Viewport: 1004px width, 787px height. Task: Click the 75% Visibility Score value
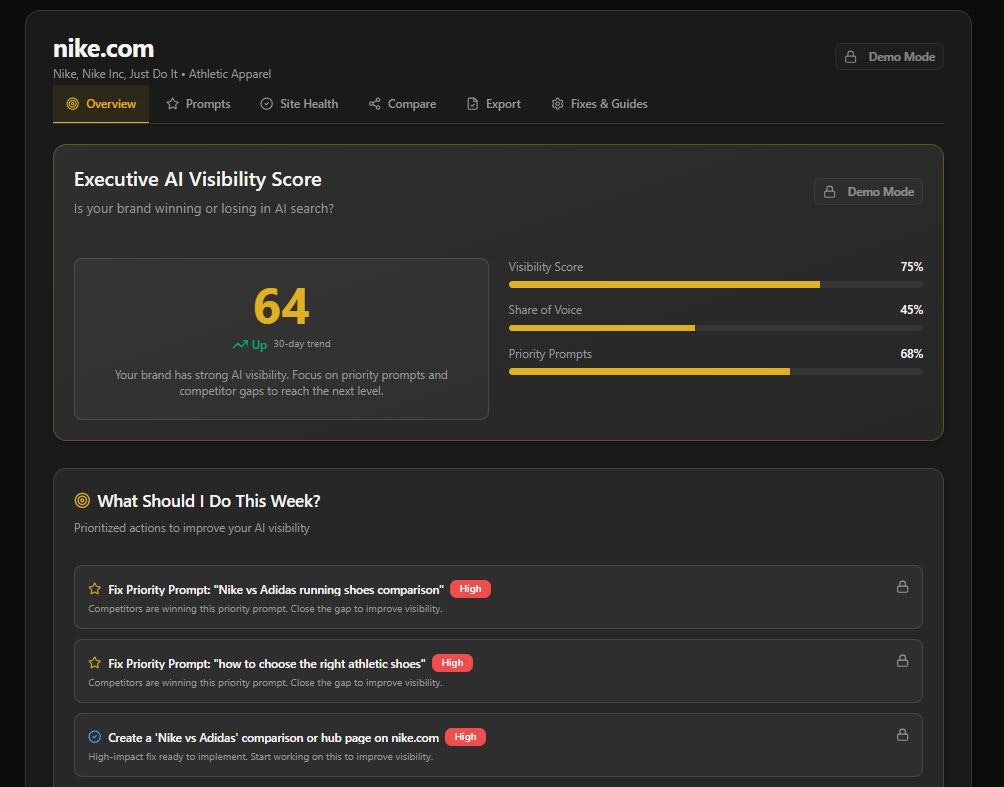coord(912,266)
